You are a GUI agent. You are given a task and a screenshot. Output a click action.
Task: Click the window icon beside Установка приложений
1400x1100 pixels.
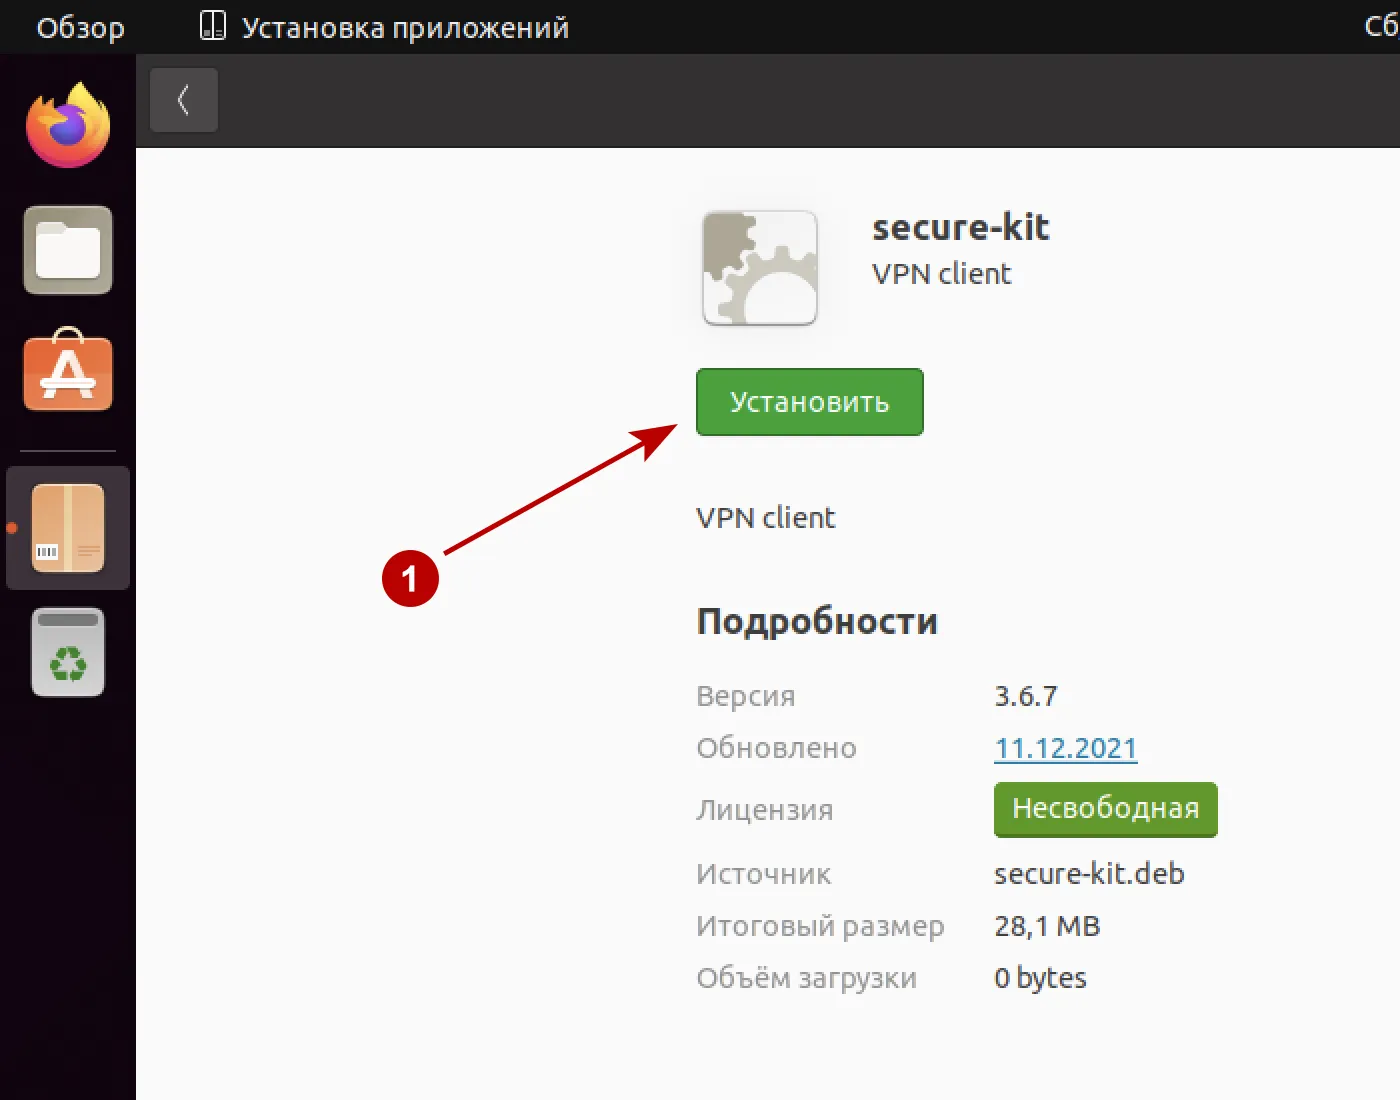[x=213, y=27]
